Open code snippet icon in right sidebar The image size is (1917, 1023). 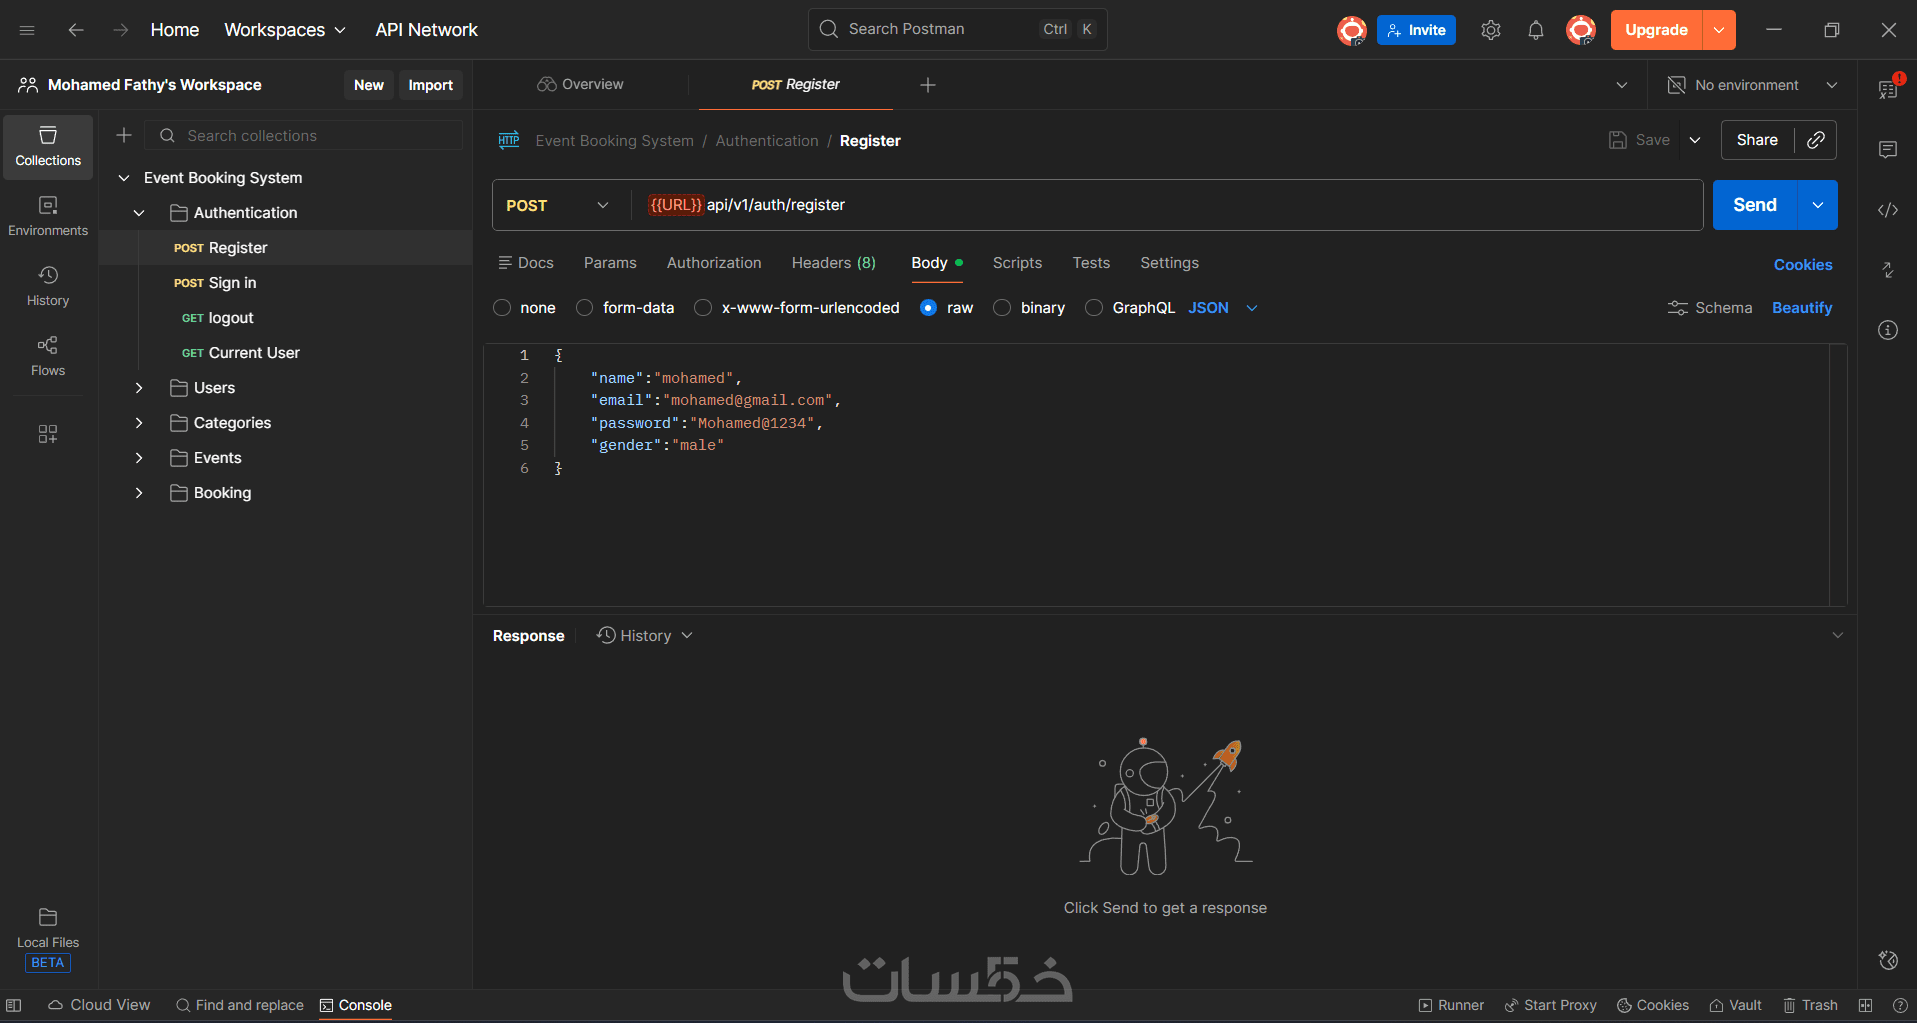tap(1888, 210)
